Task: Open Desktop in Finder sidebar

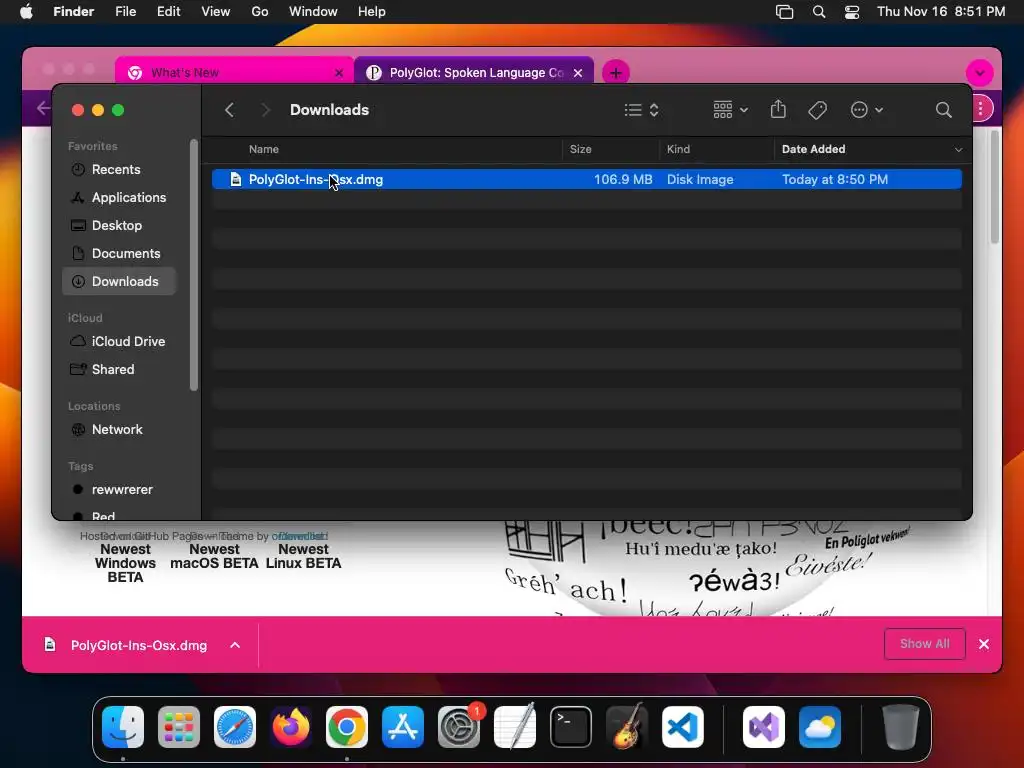Action: tap(116, 225)
